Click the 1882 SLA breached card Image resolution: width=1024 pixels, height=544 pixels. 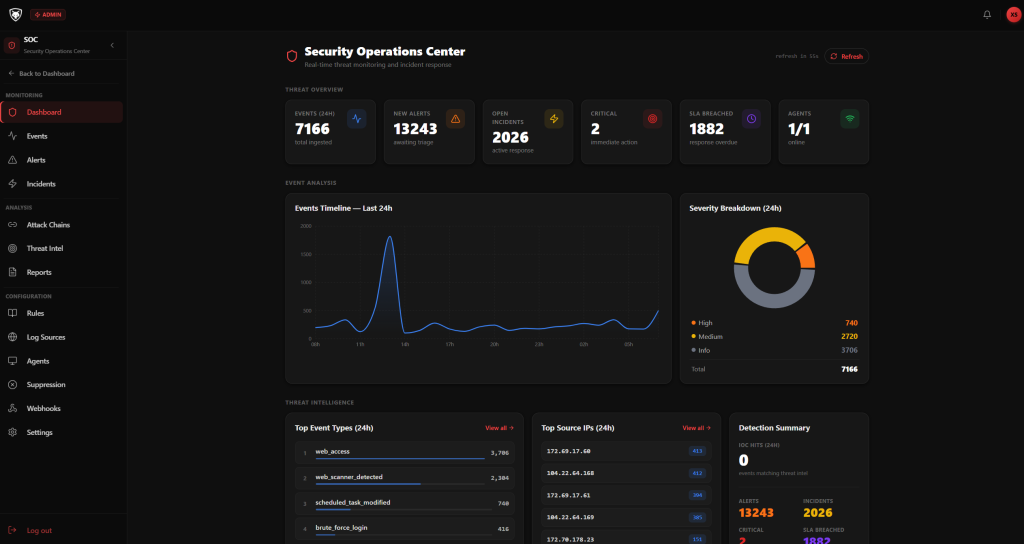(725, 132)
